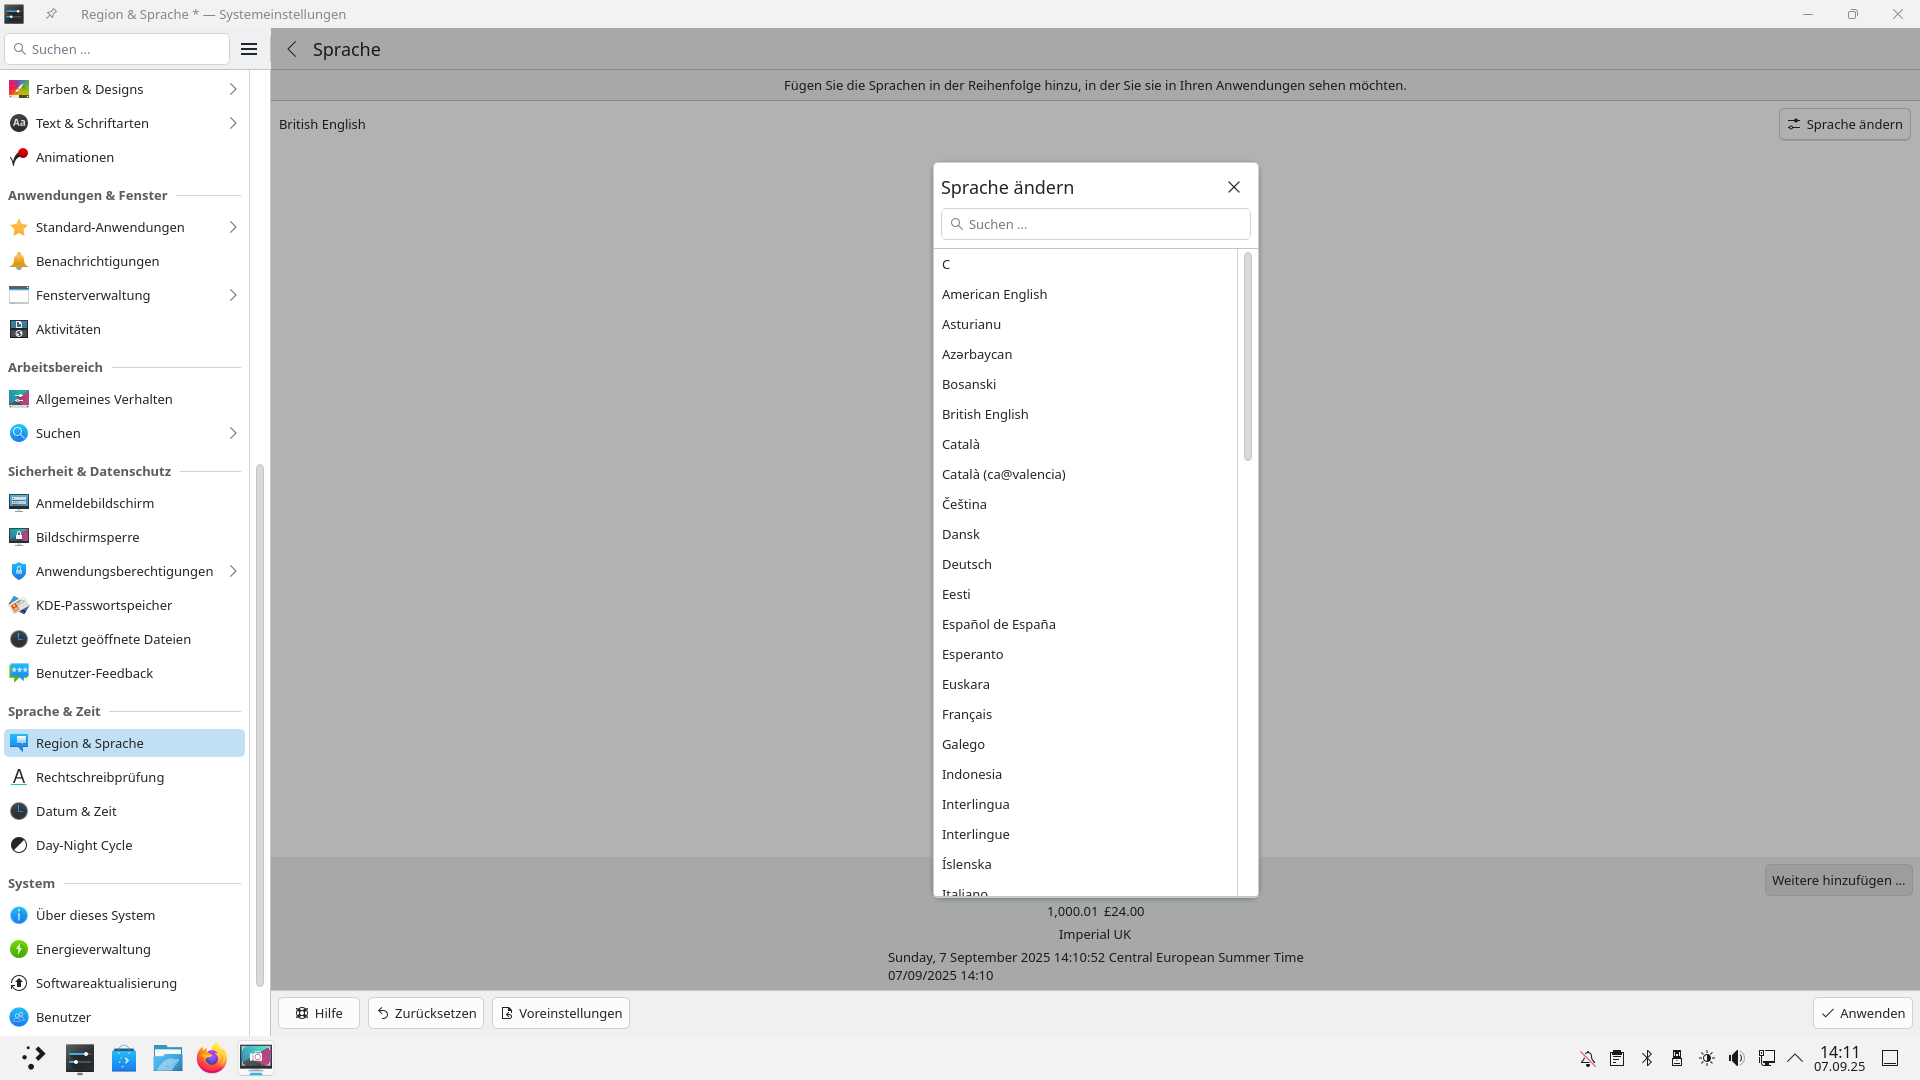Select Region & Sprache sidebar entry

click(124, 743)
